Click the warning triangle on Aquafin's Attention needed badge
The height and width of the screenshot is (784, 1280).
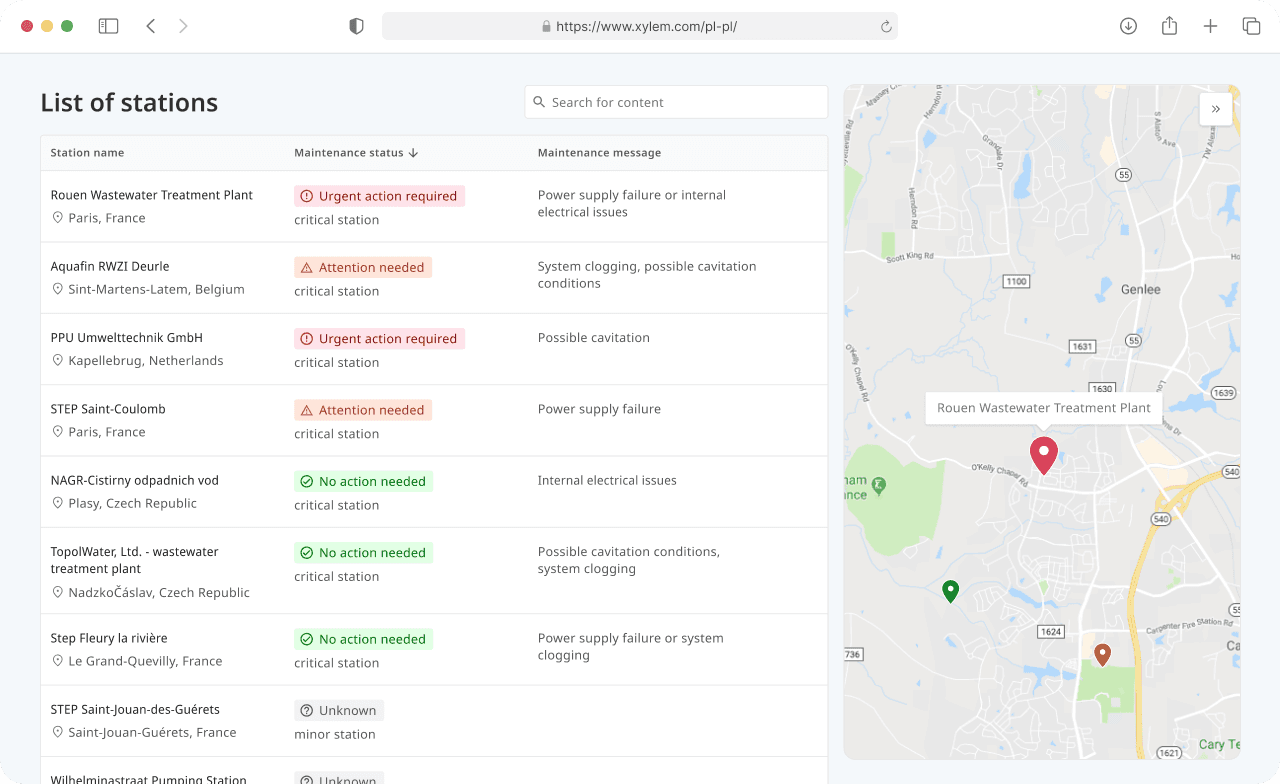tap(305, 267)
